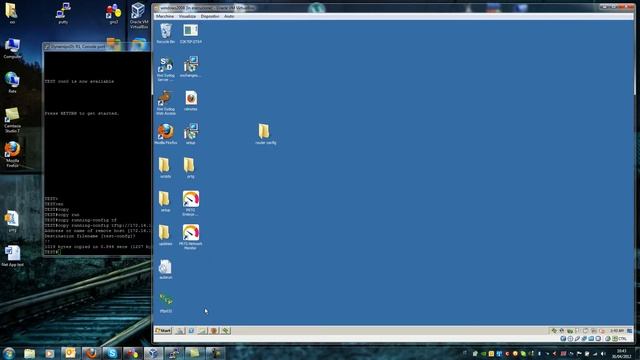Open the HTML file with Firefox logo
This screenshot has height=360, width=640.
191,100
